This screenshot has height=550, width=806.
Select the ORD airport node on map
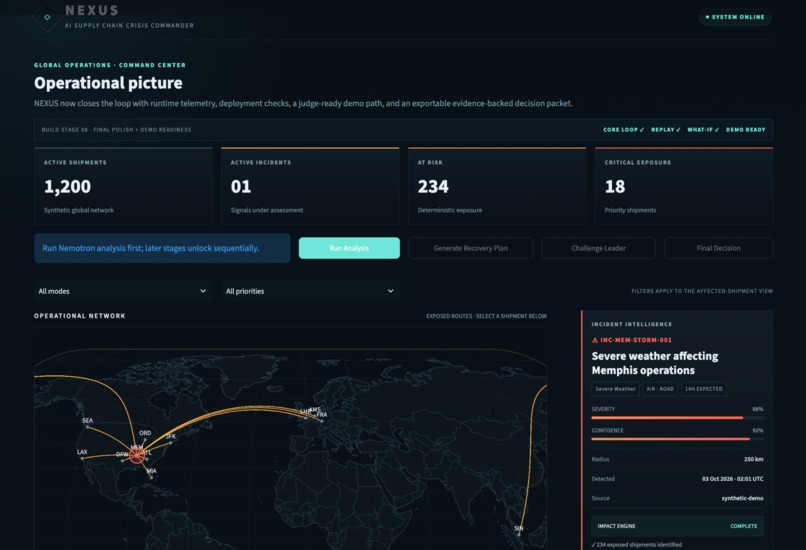tap(145, 440)
